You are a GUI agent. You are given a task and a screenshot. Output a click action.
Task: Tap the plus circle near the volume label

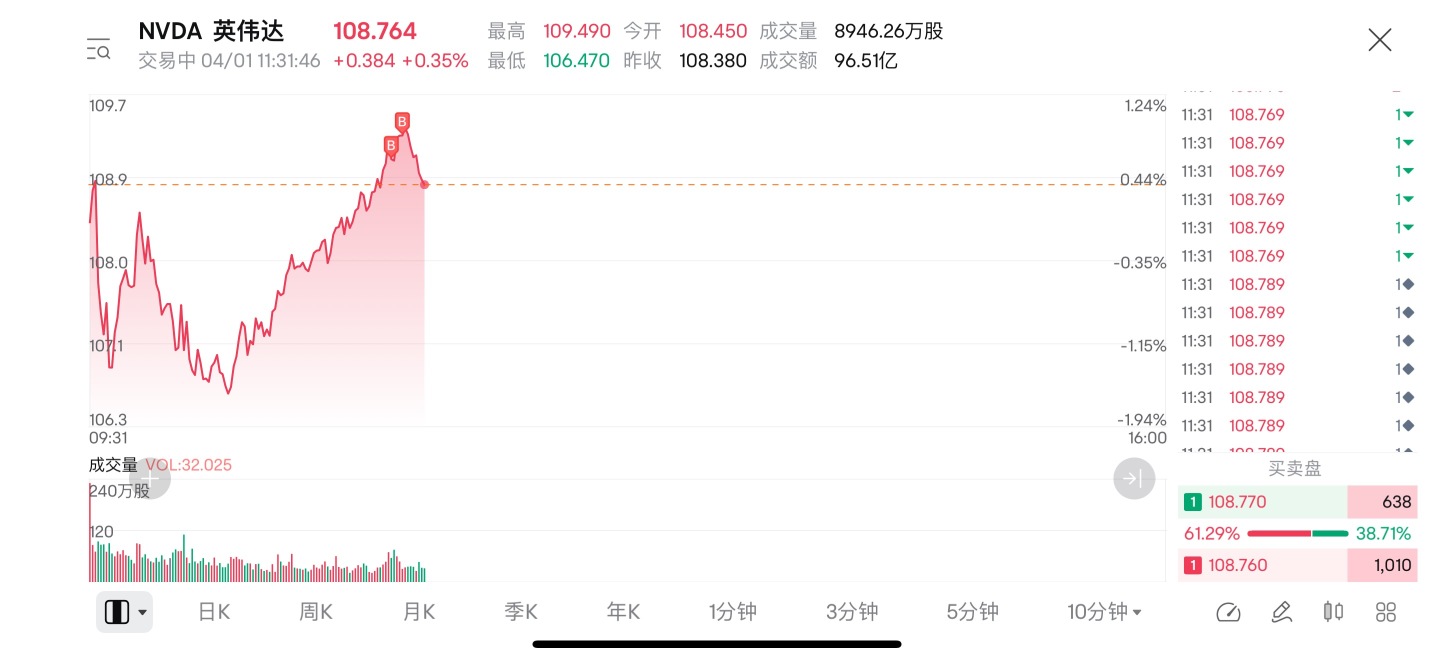click(150, 478)
